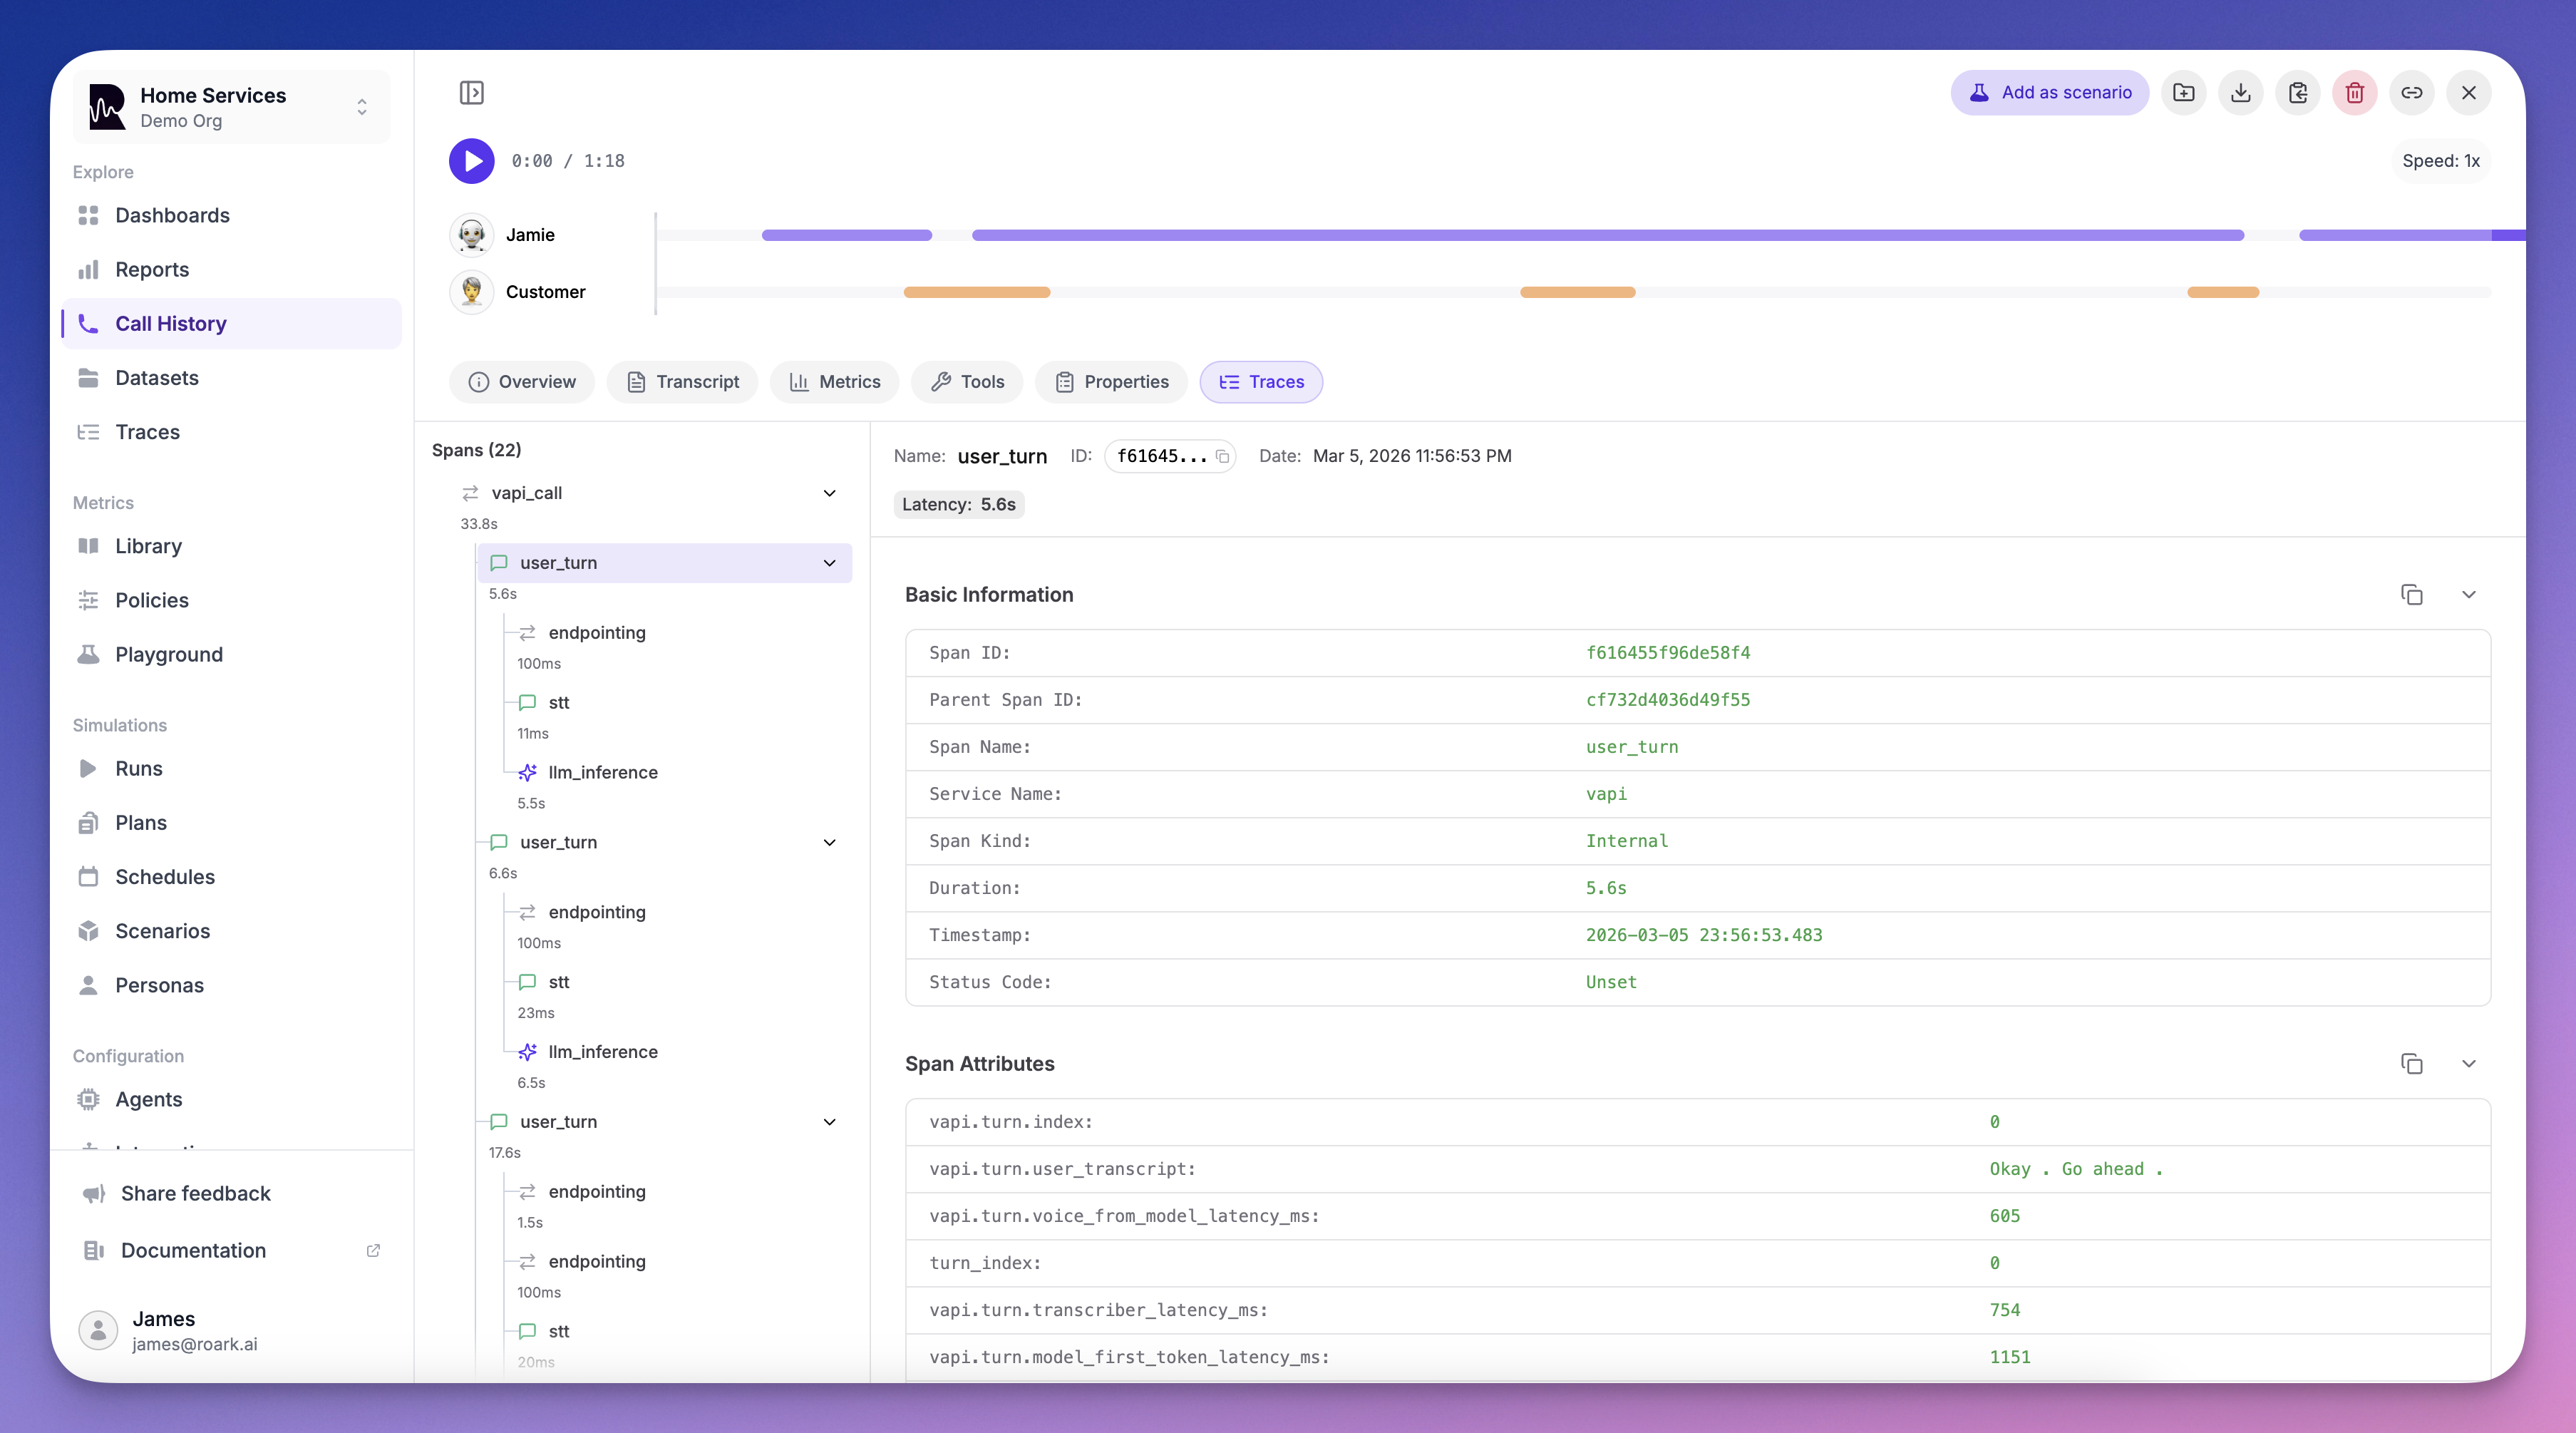2576x1433 pixels.
Task: Click Customer's first speech segment on timeline
Action: pyautogui.click(x=977, y=292)
